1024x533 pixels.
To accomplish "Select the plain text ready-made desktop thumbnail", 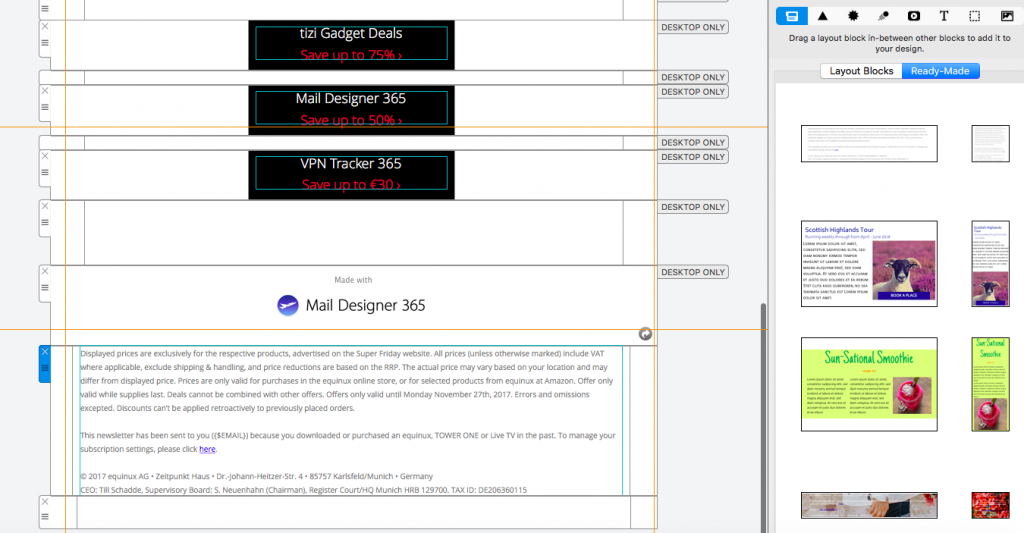I will 869,144.
